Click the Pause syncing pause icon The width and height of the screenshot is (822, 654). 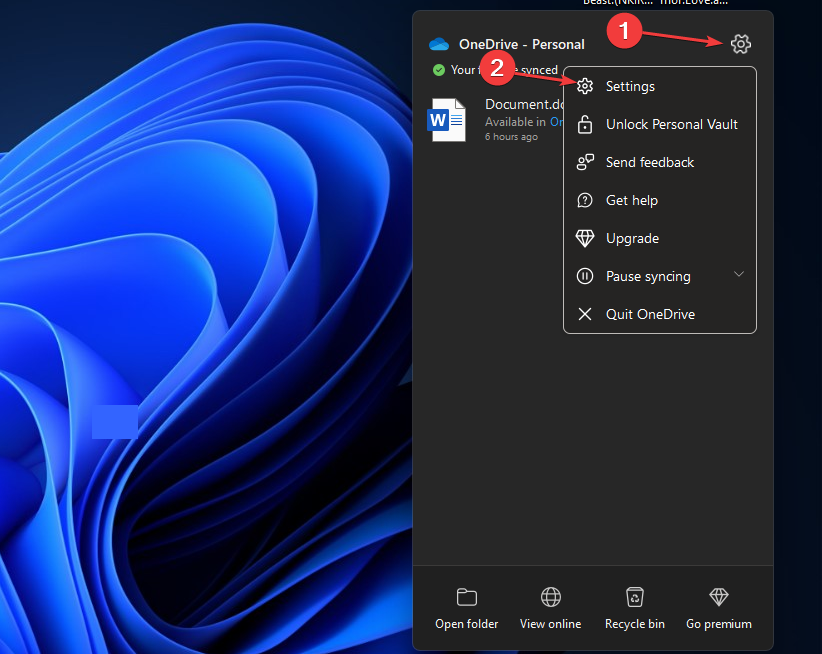585,276
